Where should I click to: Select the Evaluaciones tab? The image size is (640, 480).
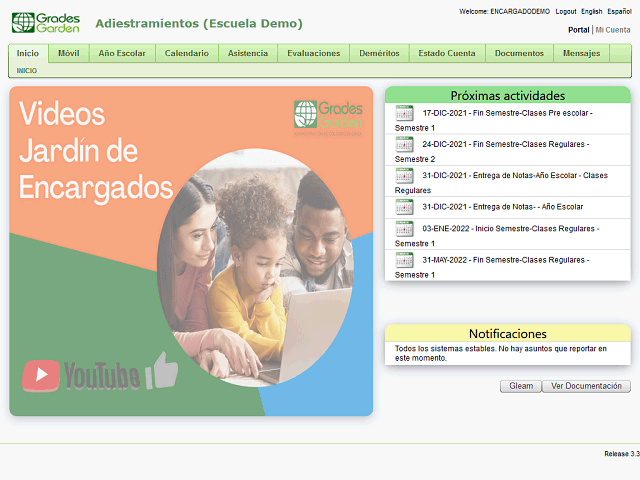tap(313, 53)
